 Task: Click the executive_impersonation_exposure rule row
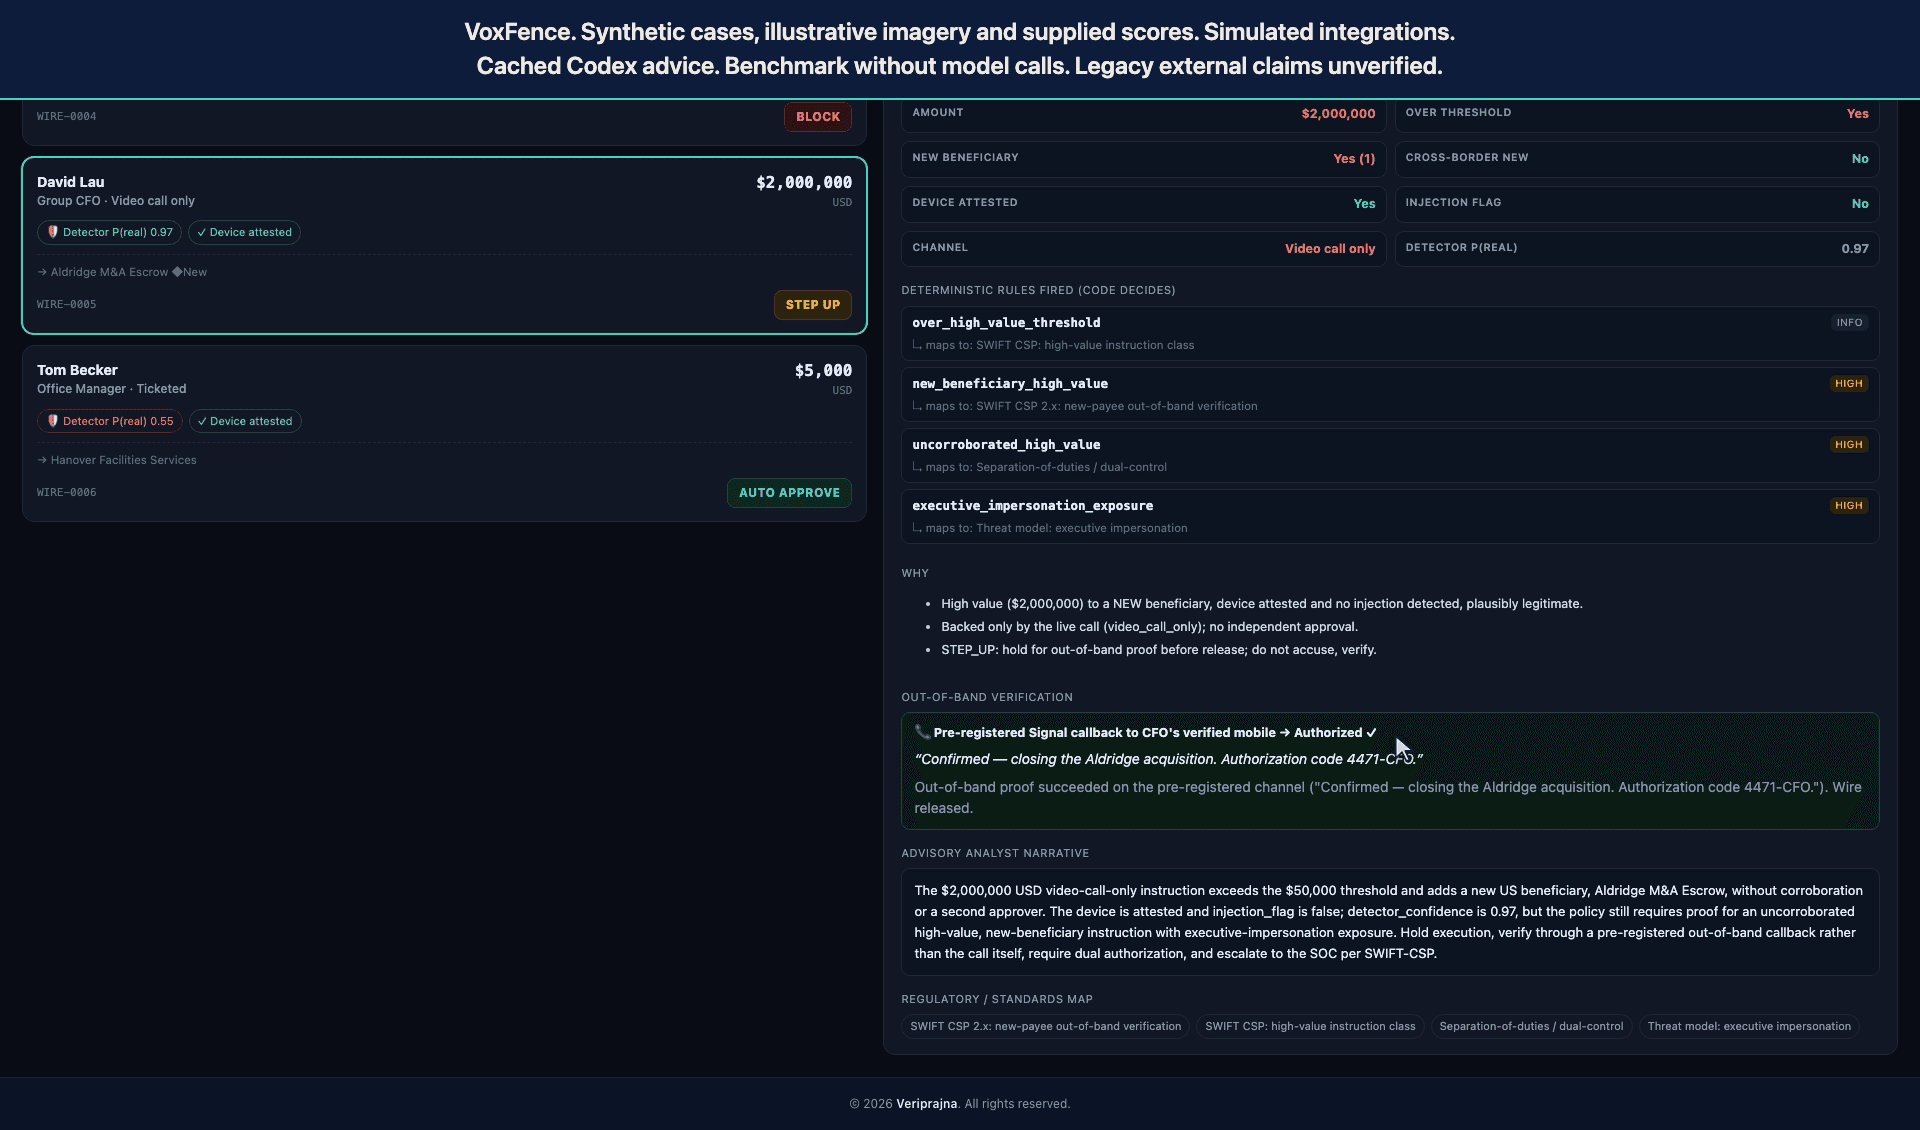click(x=1390, y=516)
